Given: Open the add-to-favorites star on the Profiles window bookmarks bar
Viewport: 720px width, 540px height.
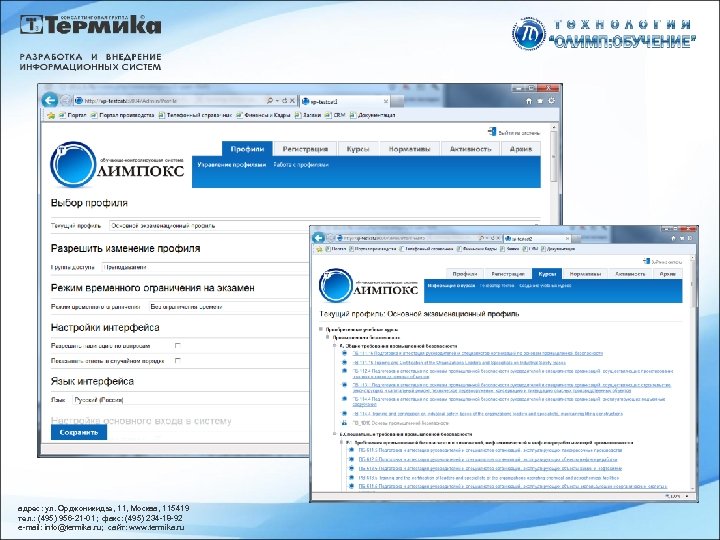Looking at the screenshot, I should click(51, 115).
